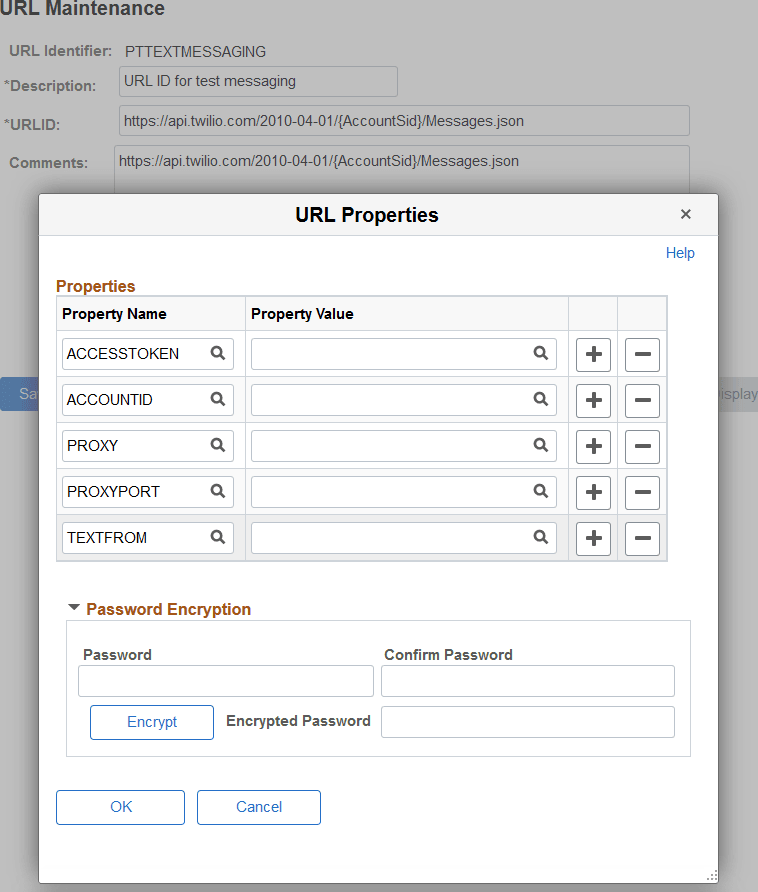Open the ACCESSTOKEN property name lookup
The image size is (758, 892).
218,354
